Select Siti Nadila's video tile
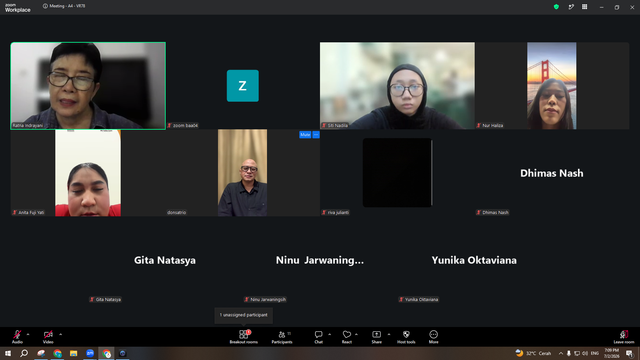 point(397,86)
